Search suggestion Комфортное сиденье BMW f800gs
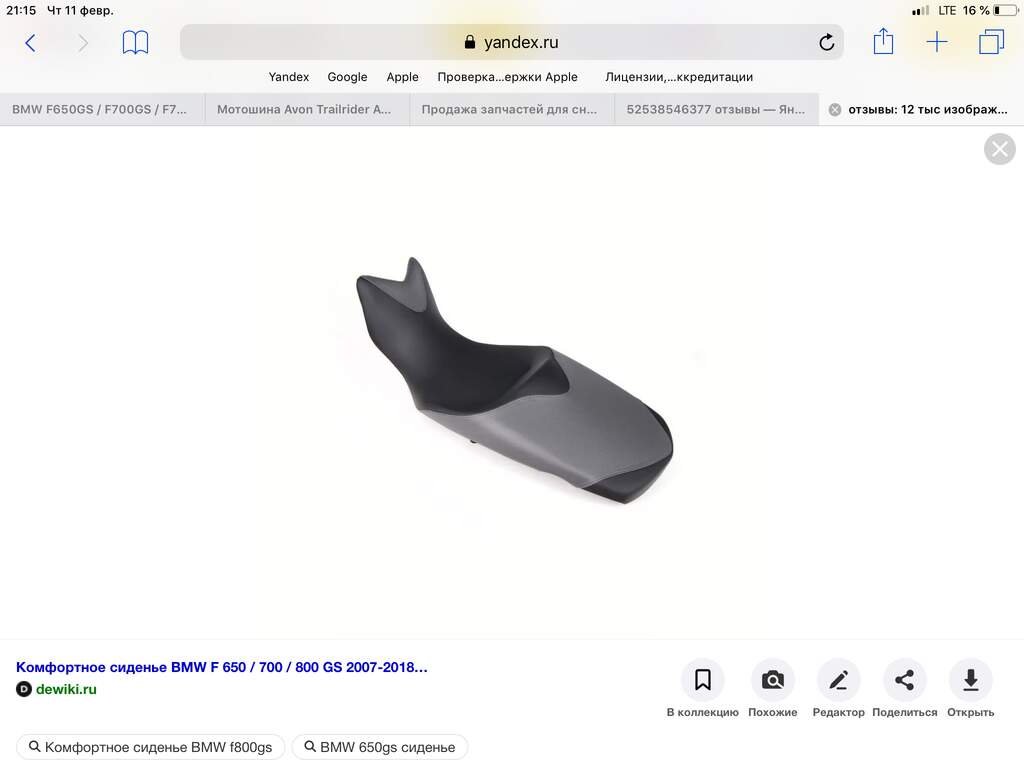 pyautogui.click(x=150, y=747)
